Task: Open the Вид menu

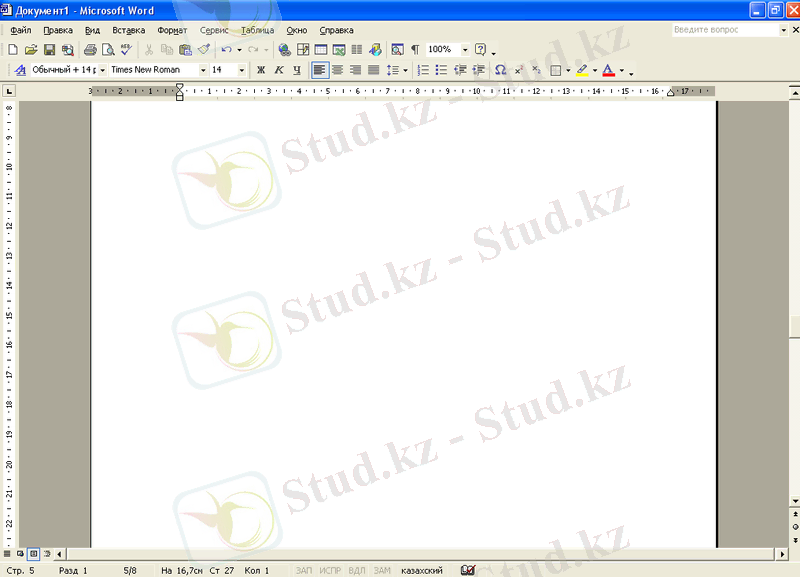Action: [92, 30]
